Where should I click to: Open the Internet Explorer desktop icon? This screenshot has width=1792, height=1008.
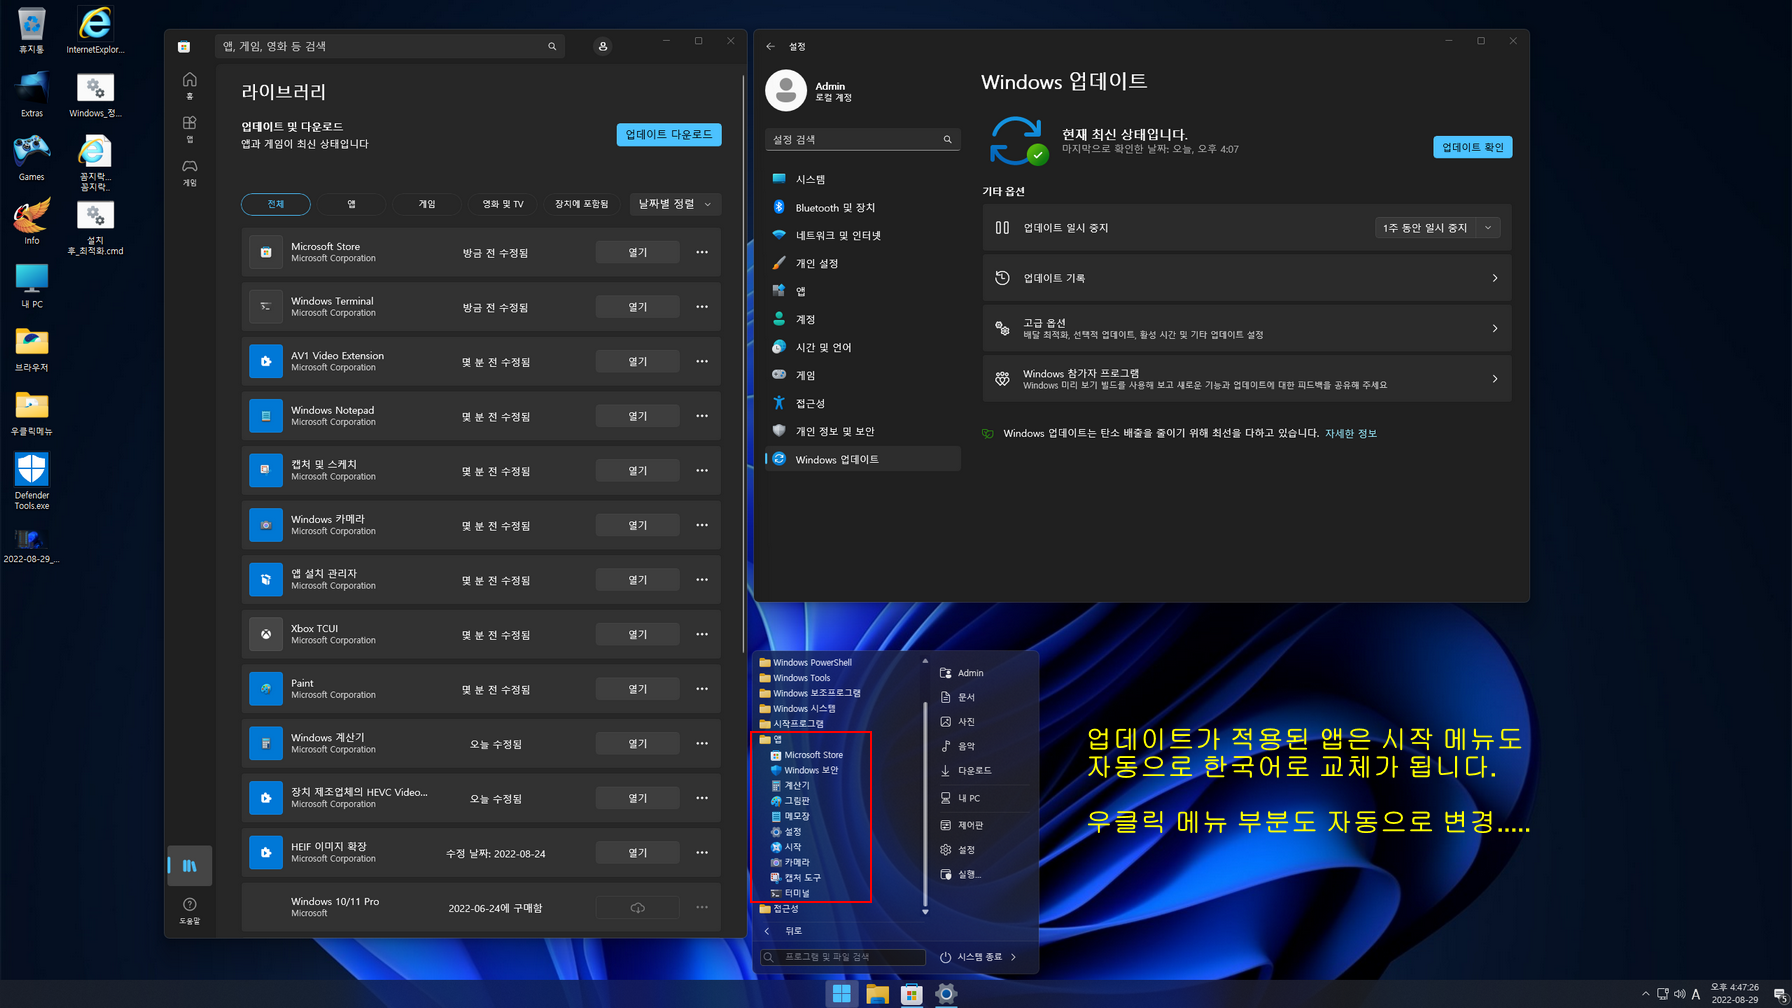pos(95,31)
